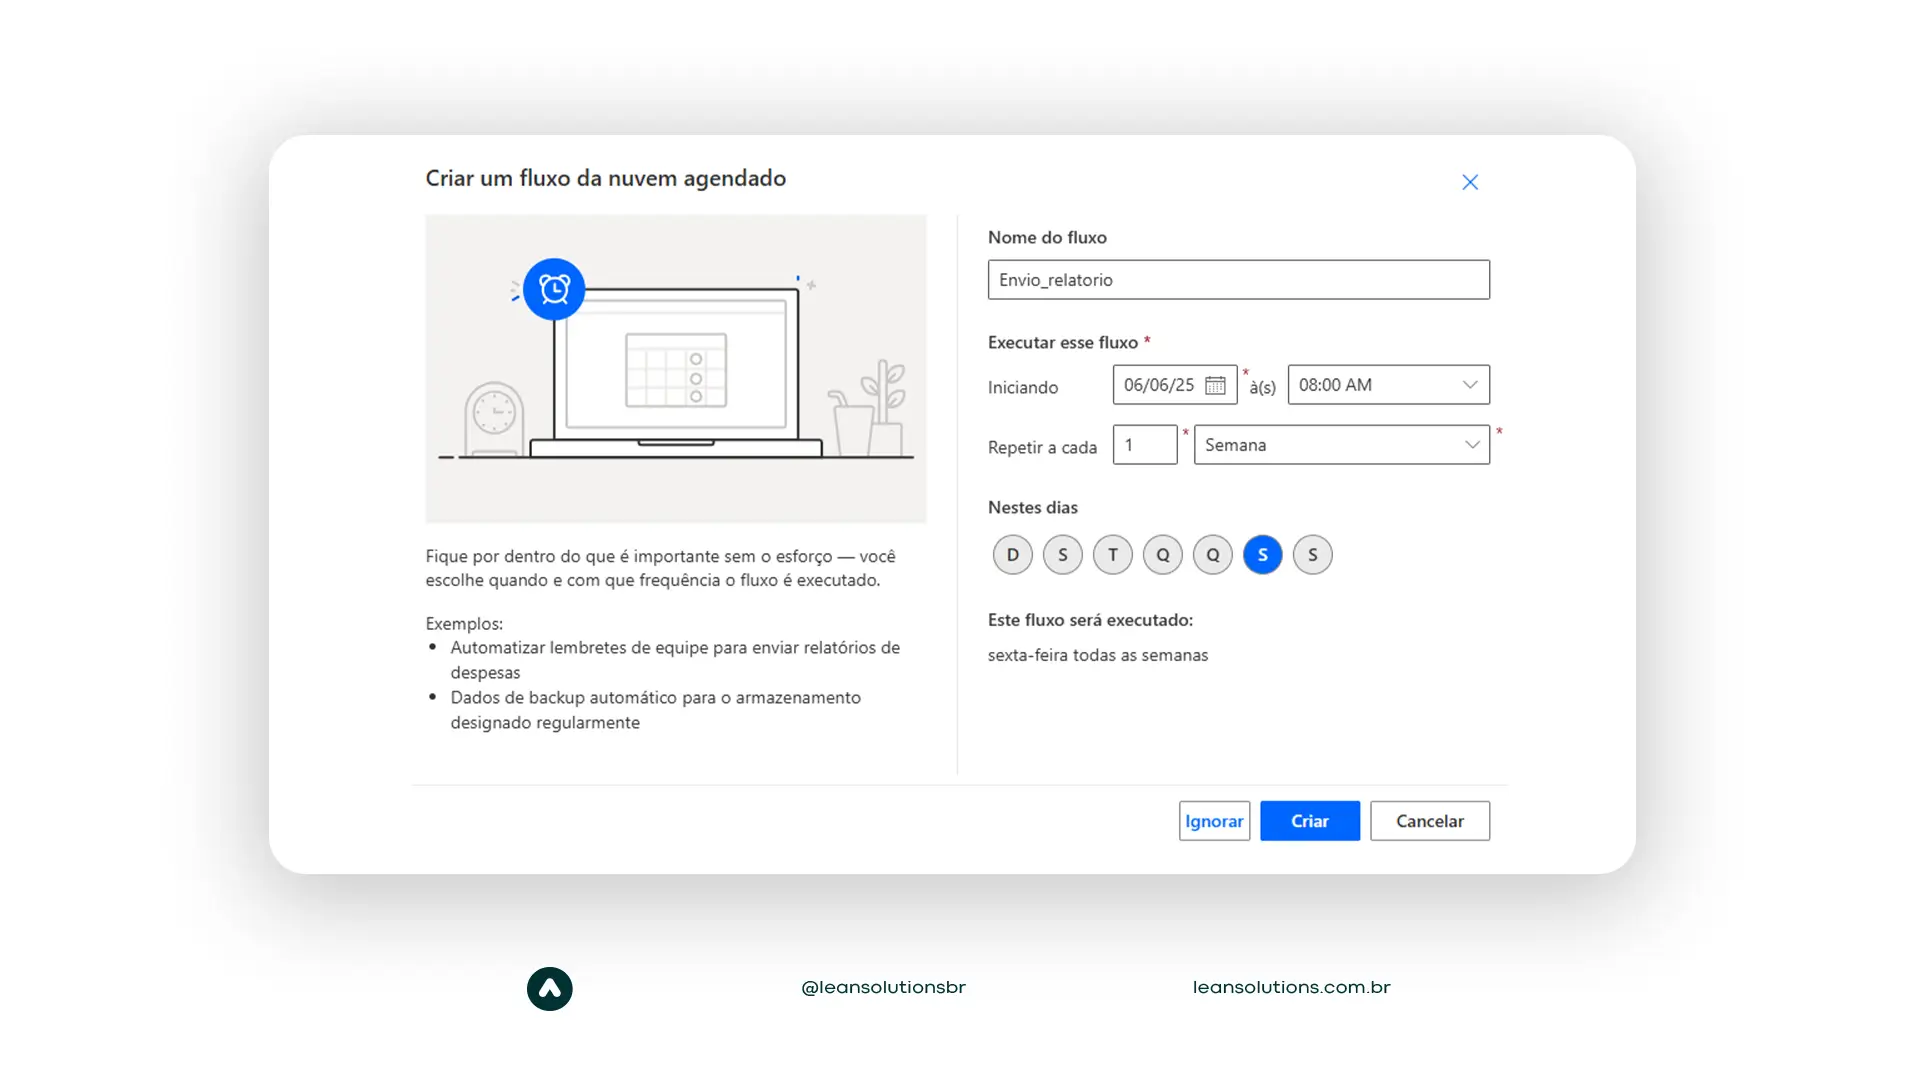Click the Criar button
This screenshot has height=1080, width=1920.
click(1309, 821)
